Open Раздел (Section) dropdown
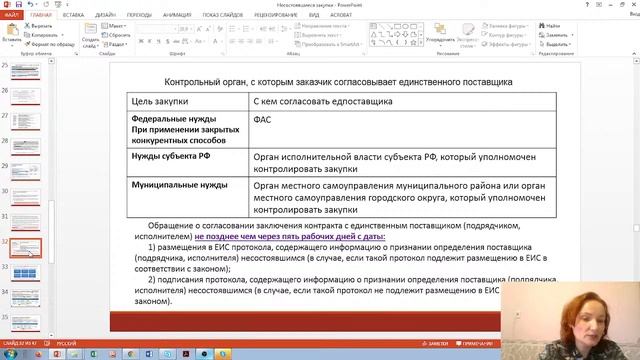 (x=115, y=44)
